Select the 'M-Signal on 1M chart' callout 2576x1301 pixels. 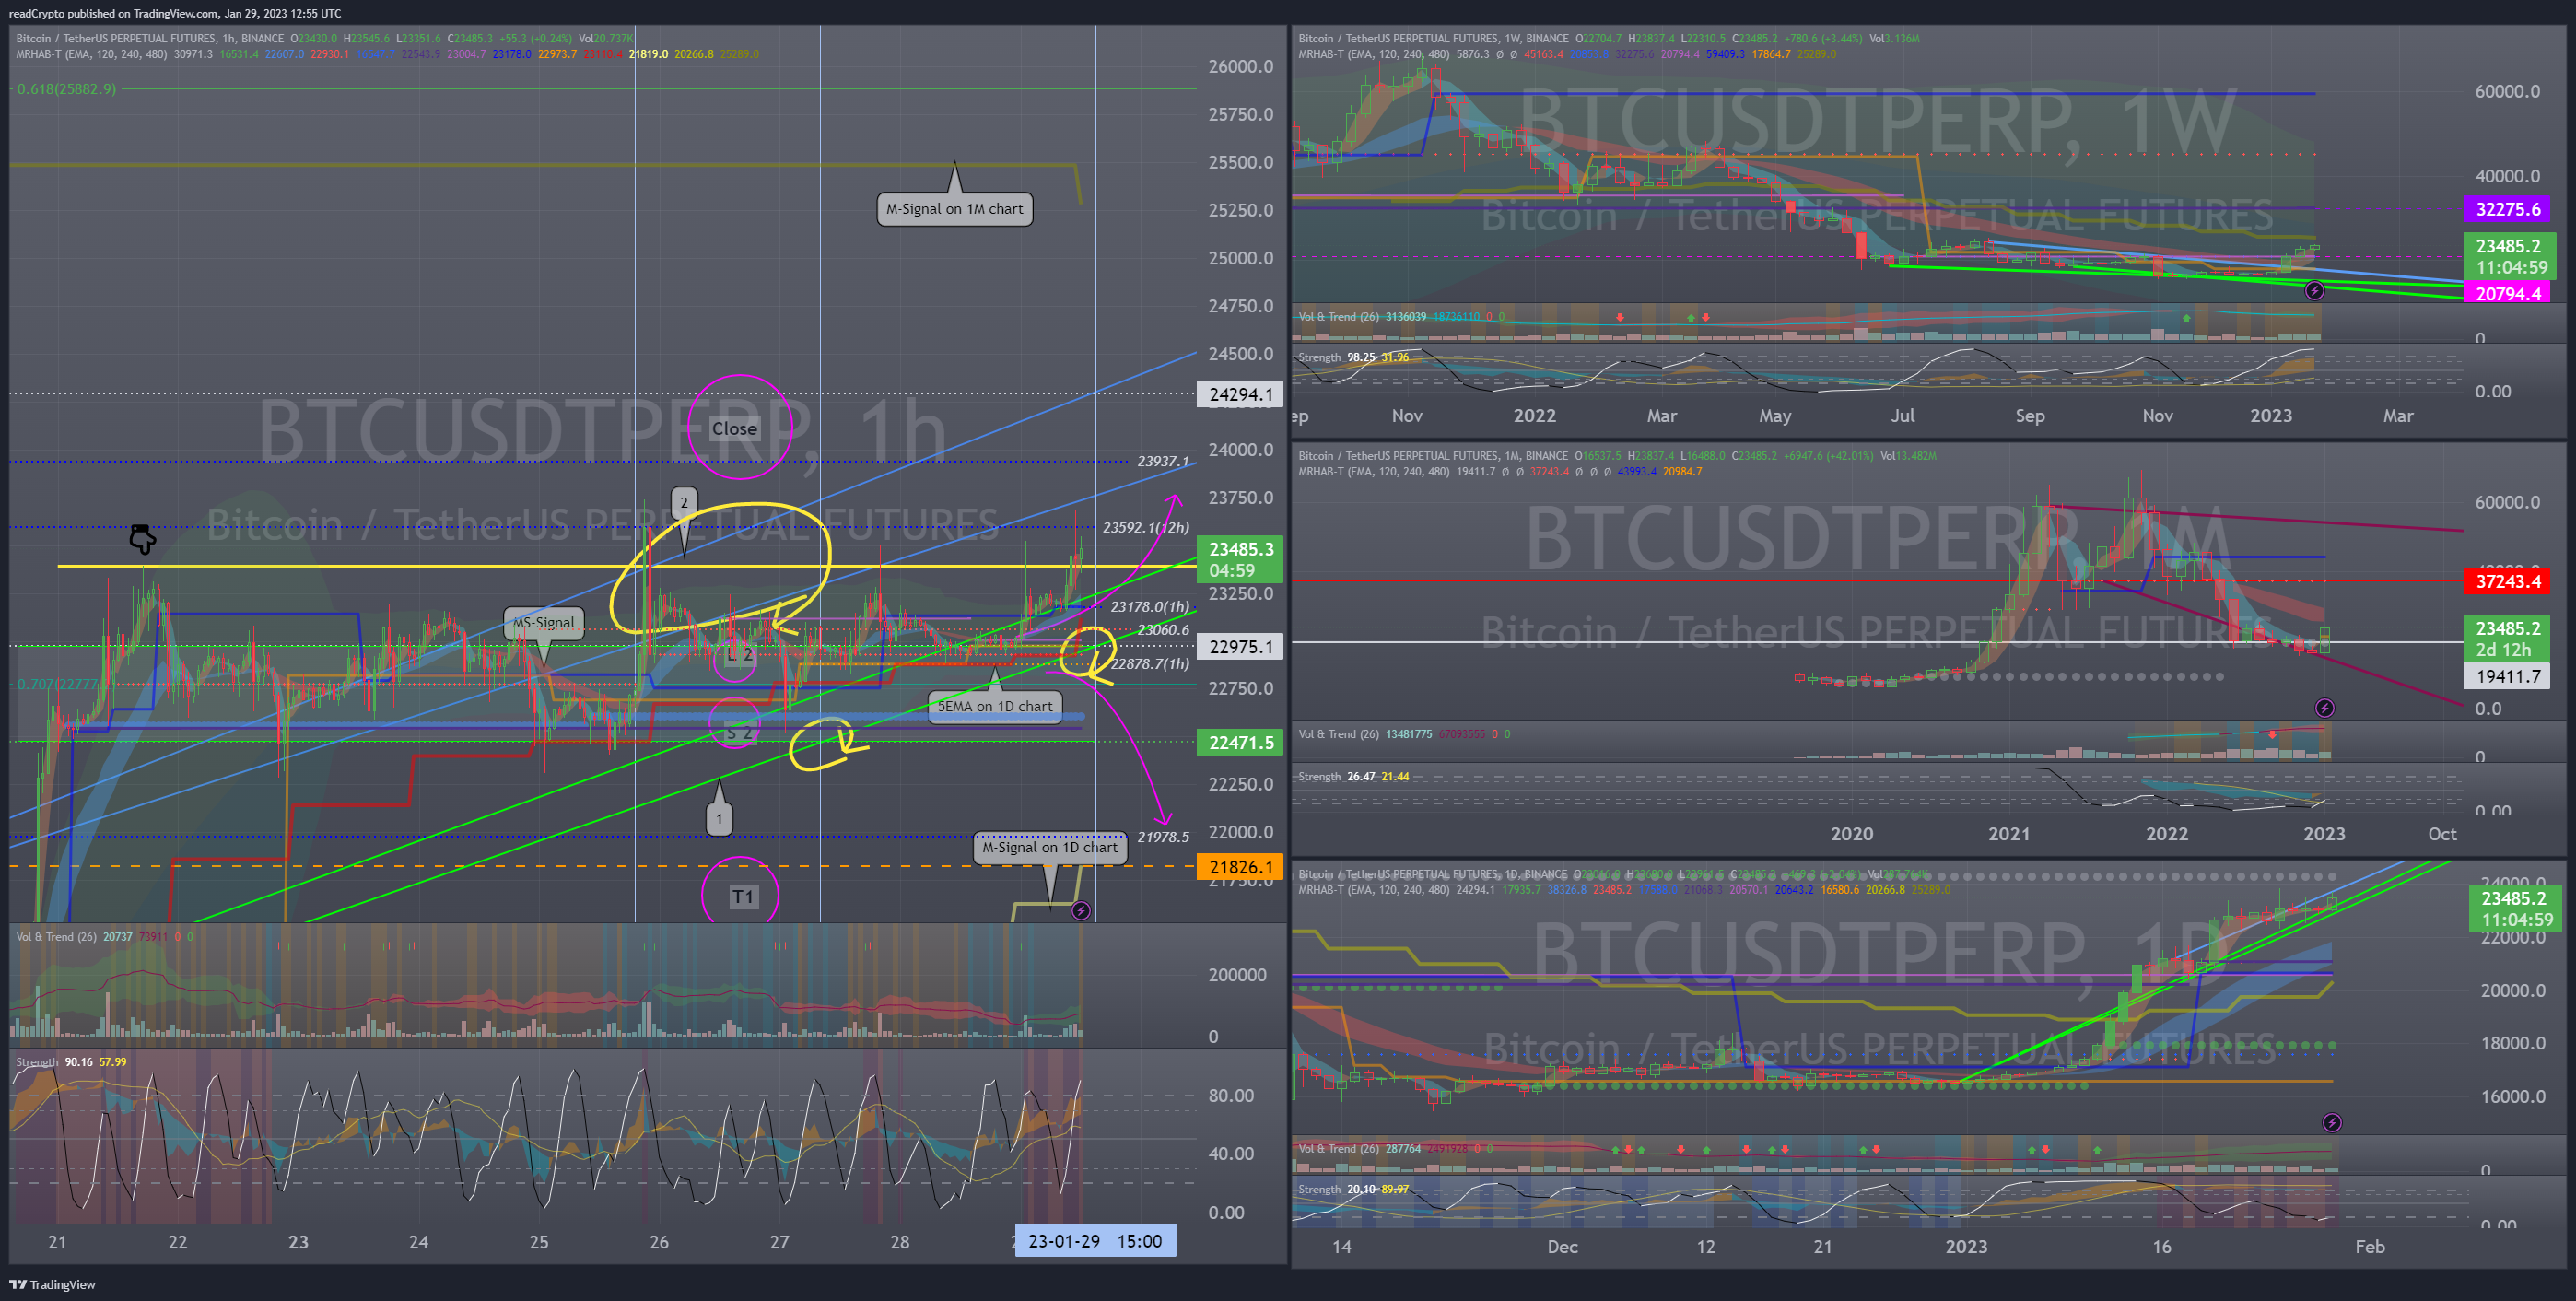[x=955, y=209]
